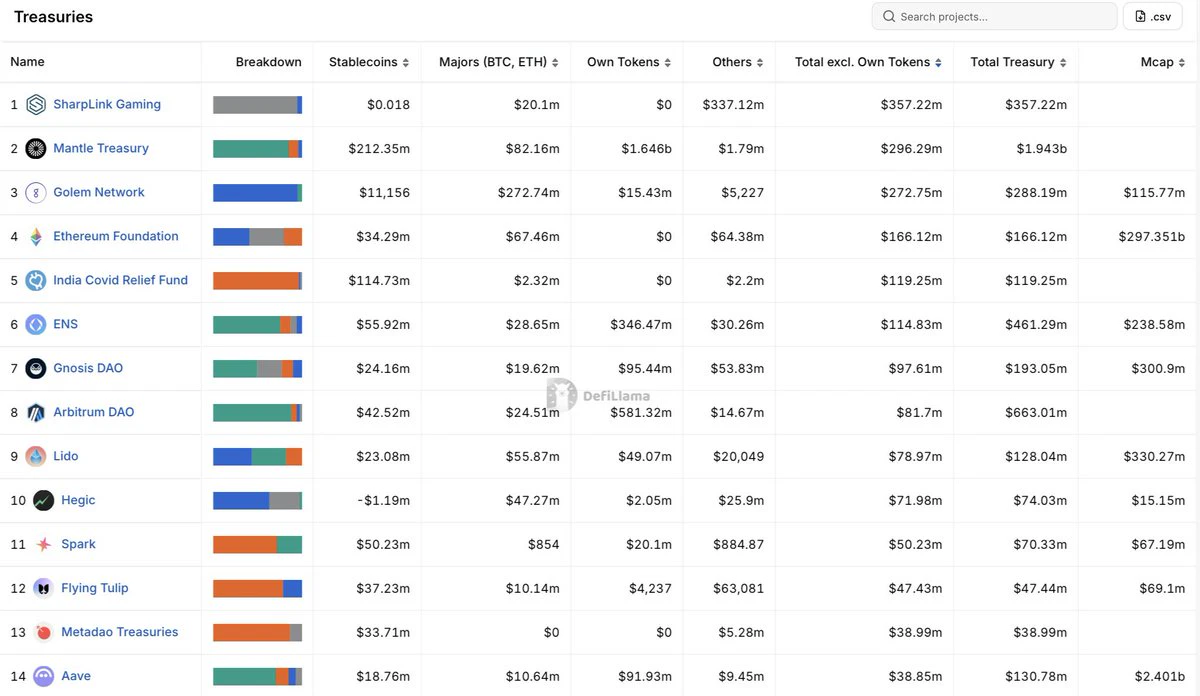Click the Lido breakdown bar
Screen dimensions: 1200x696
point(257,456)
